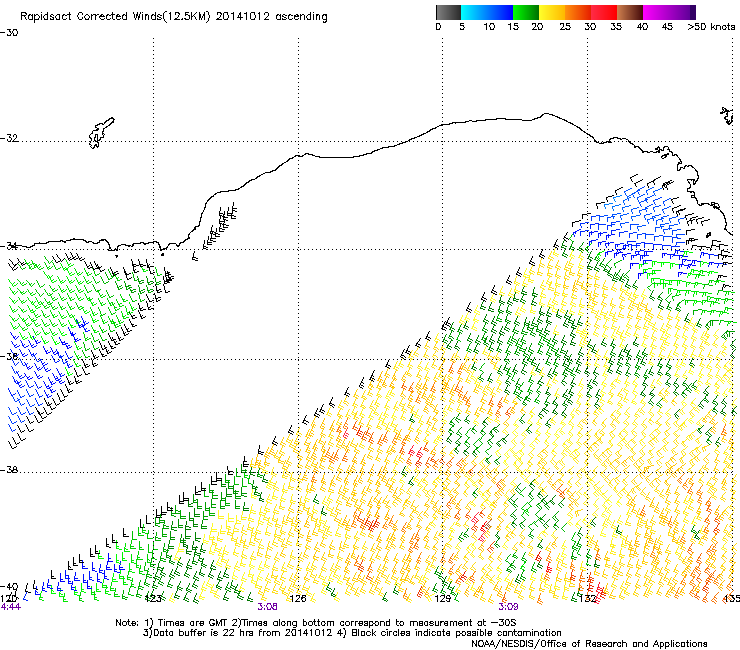Click the purple time label '3:08'

pos(267,607)
